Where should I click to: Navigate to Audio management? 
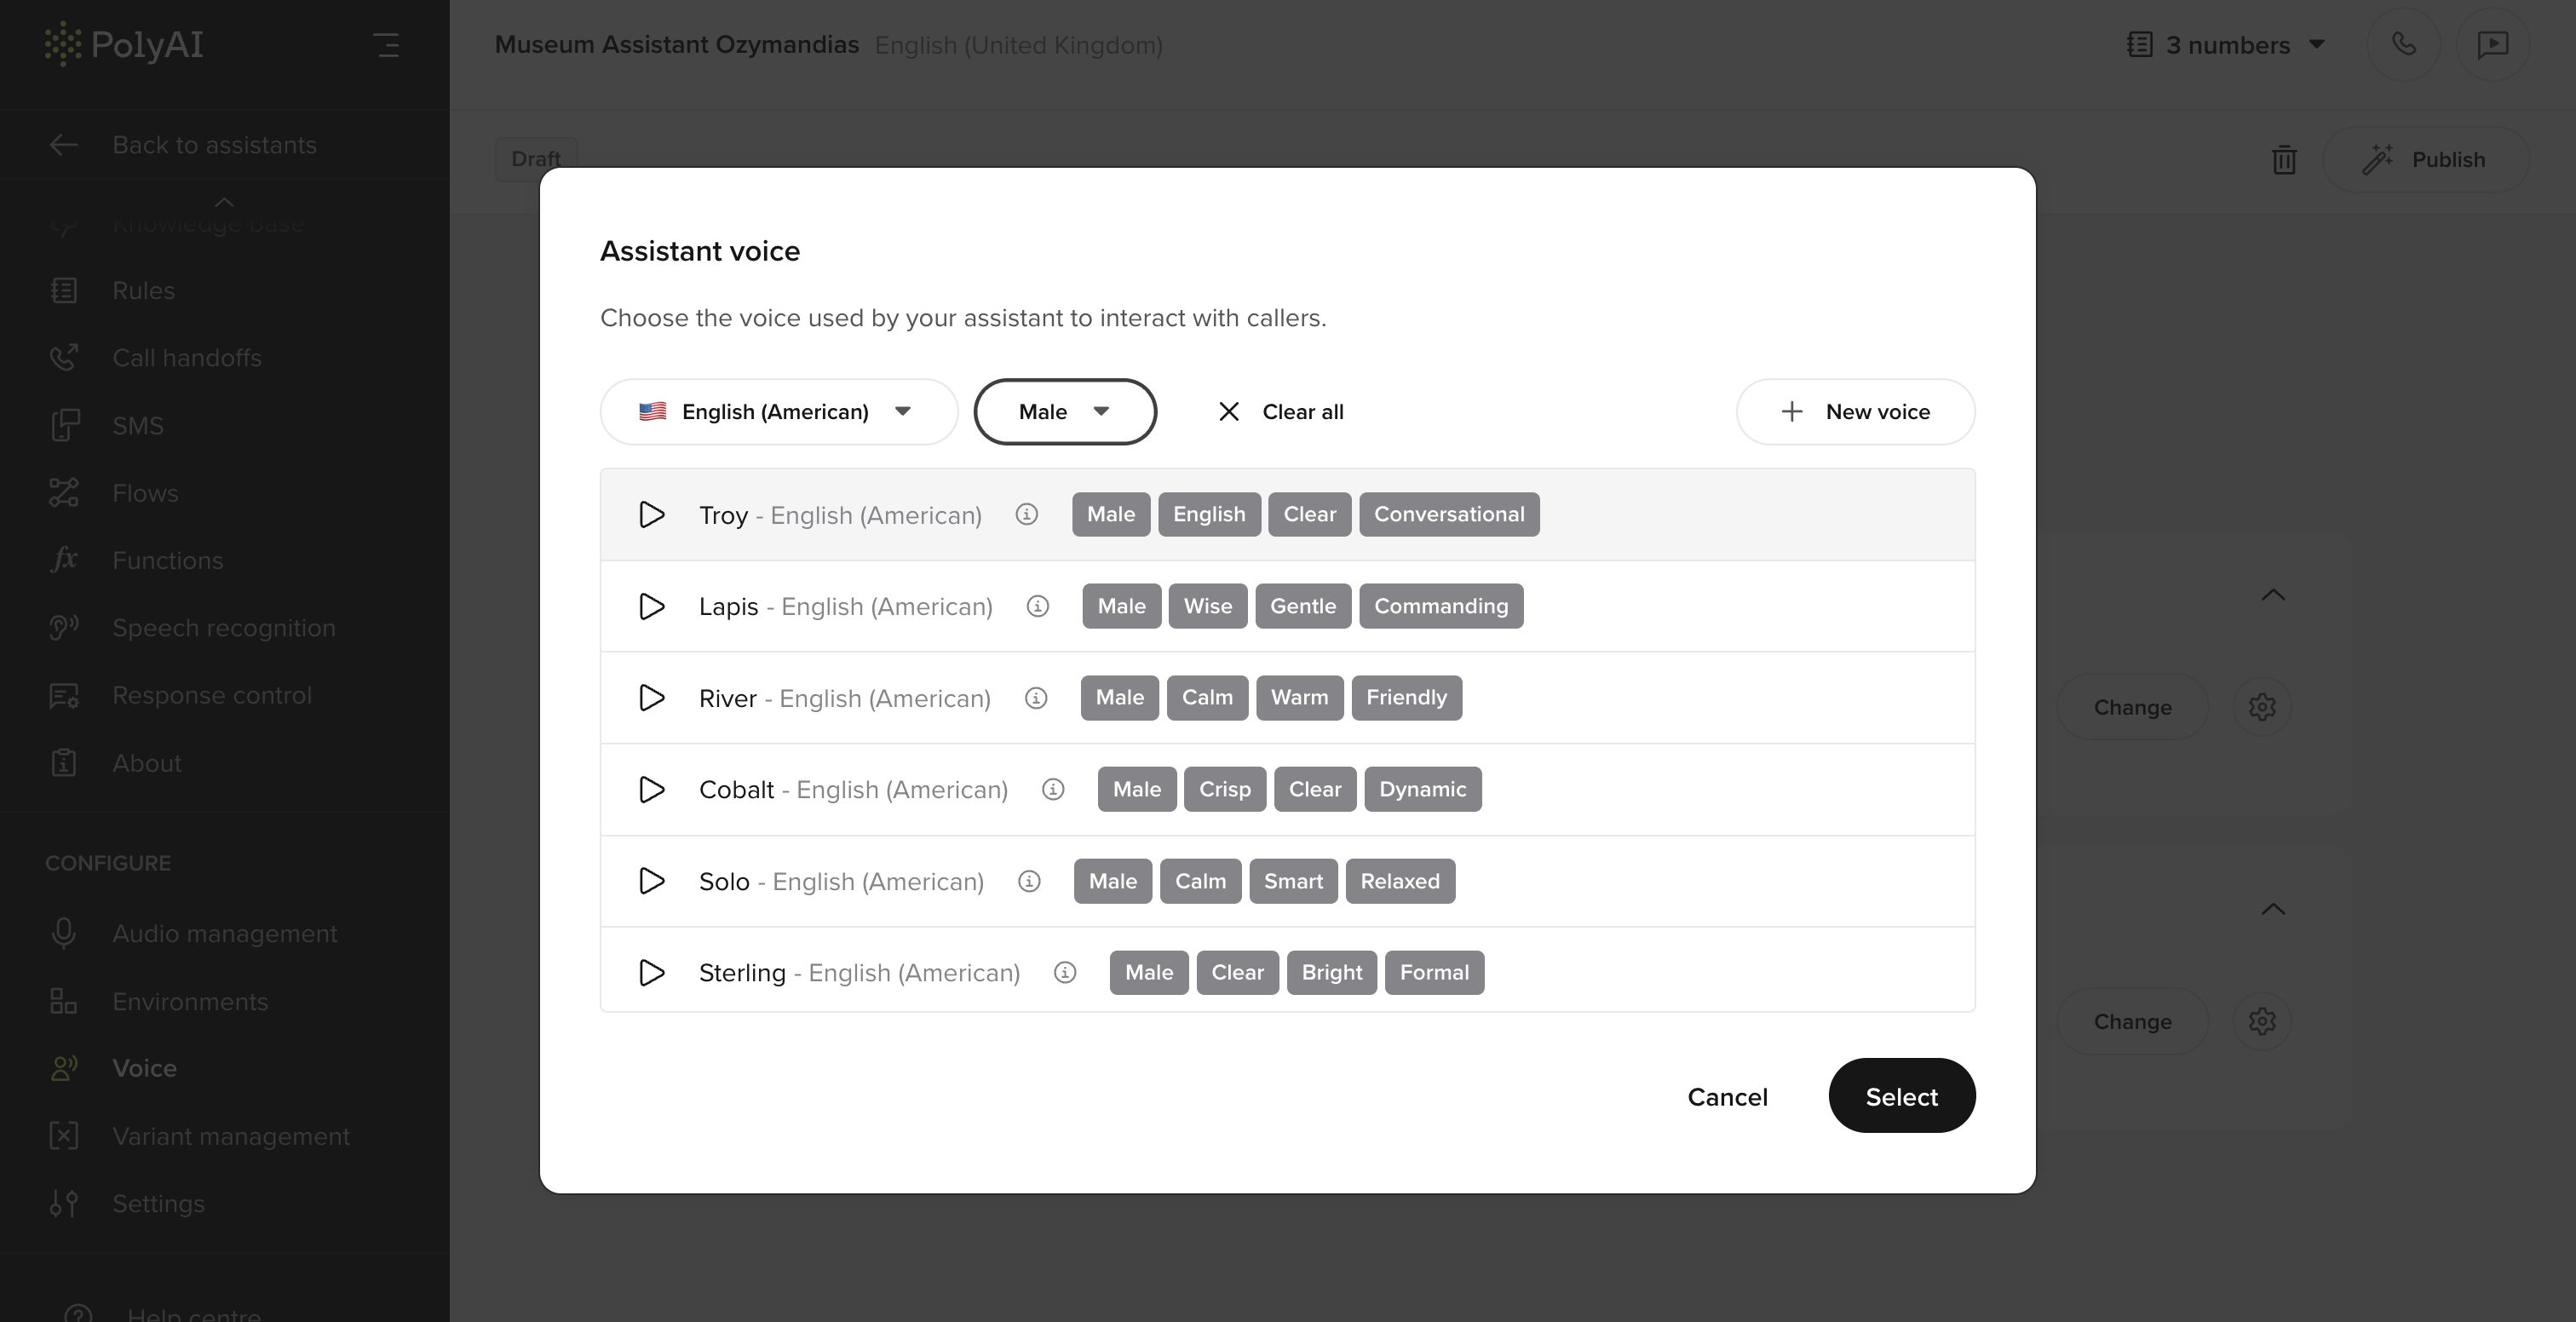point(224,933)
